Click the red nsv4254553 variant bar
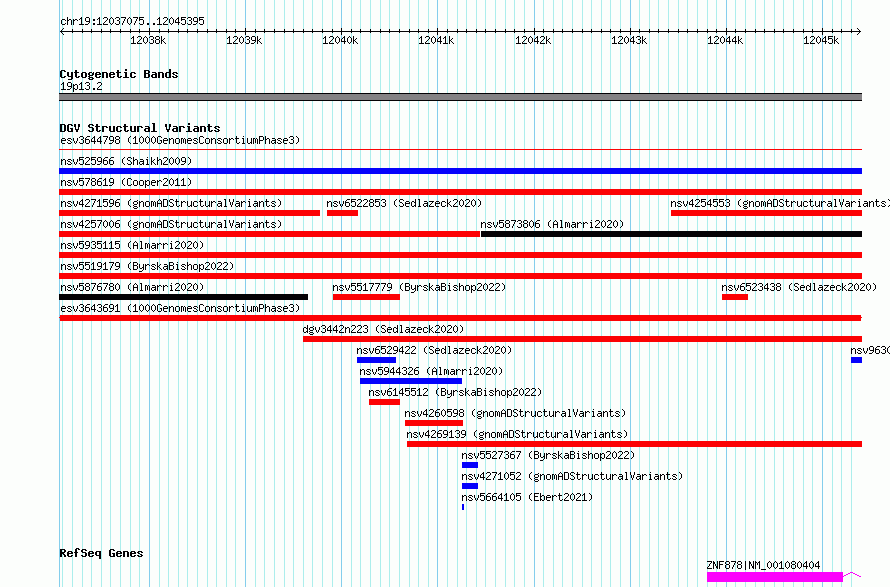 click(766, 213)
